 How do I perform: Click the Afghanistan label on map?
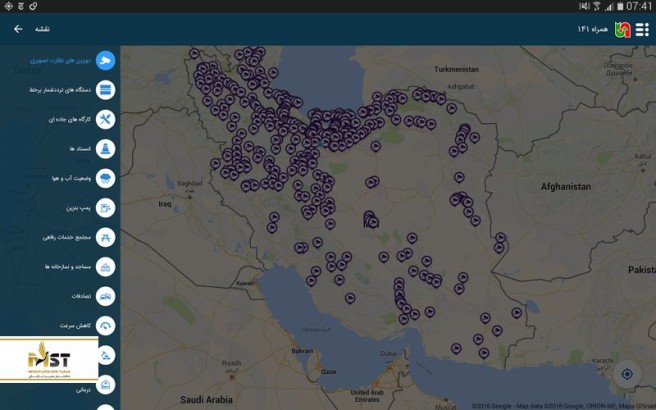click(566, 187)
